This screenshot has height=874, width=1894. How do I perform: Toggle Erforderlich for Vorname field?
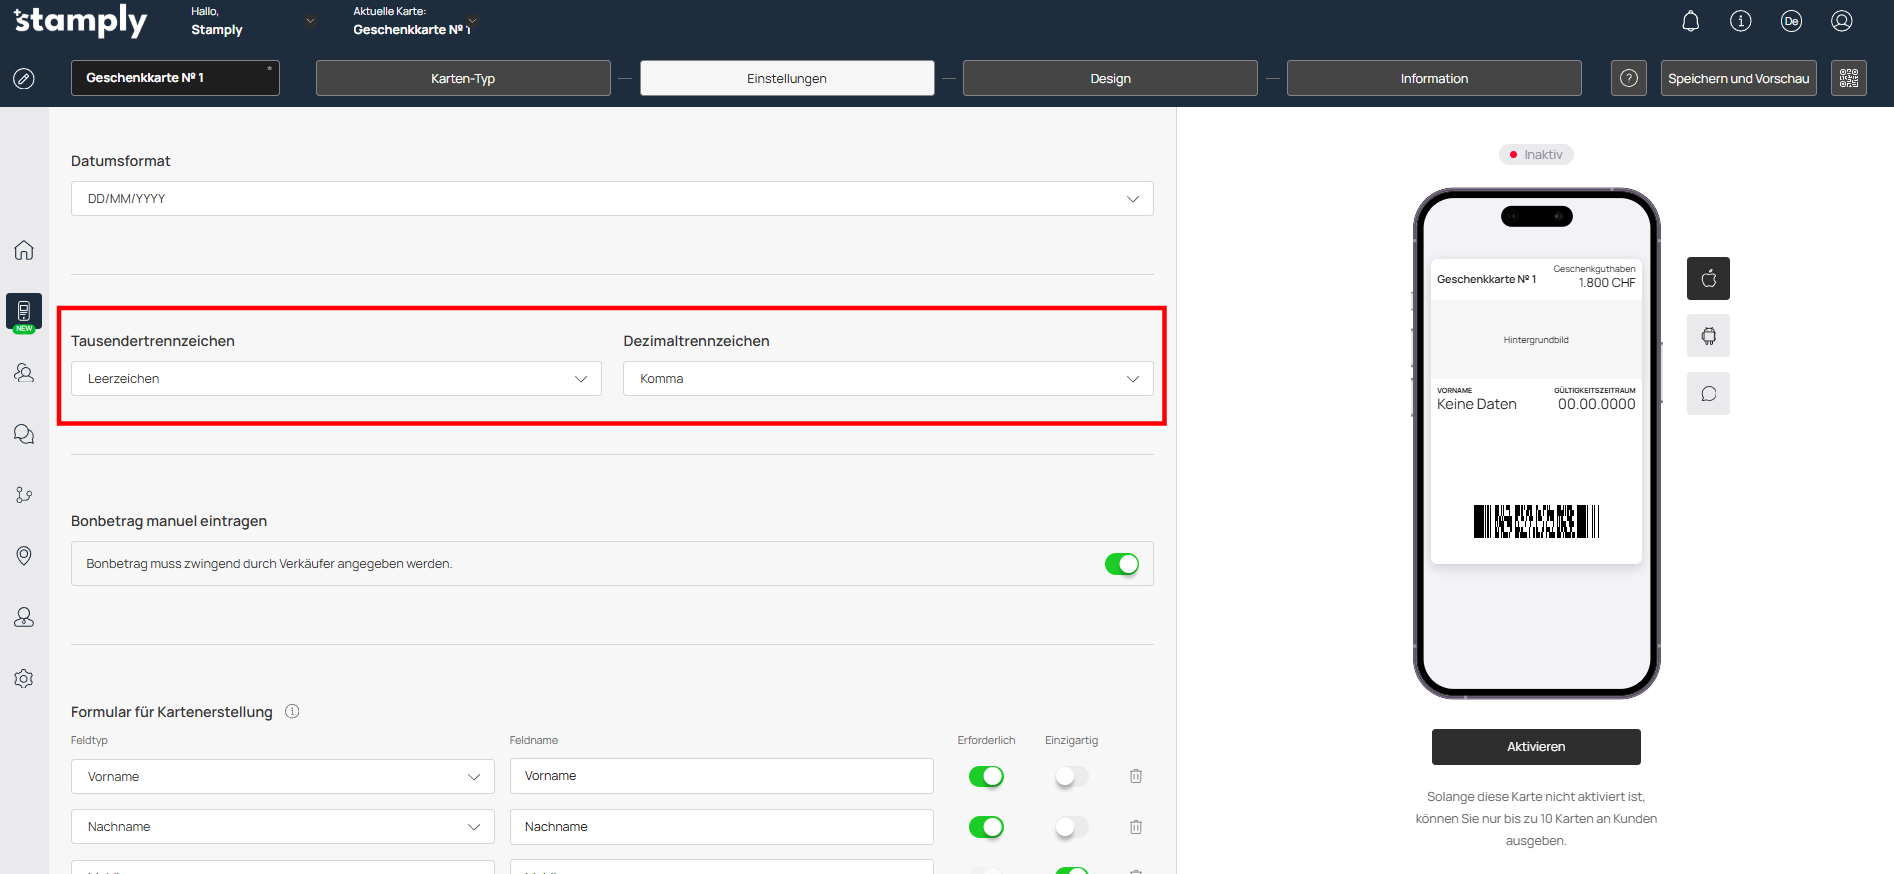pos(985,776)
